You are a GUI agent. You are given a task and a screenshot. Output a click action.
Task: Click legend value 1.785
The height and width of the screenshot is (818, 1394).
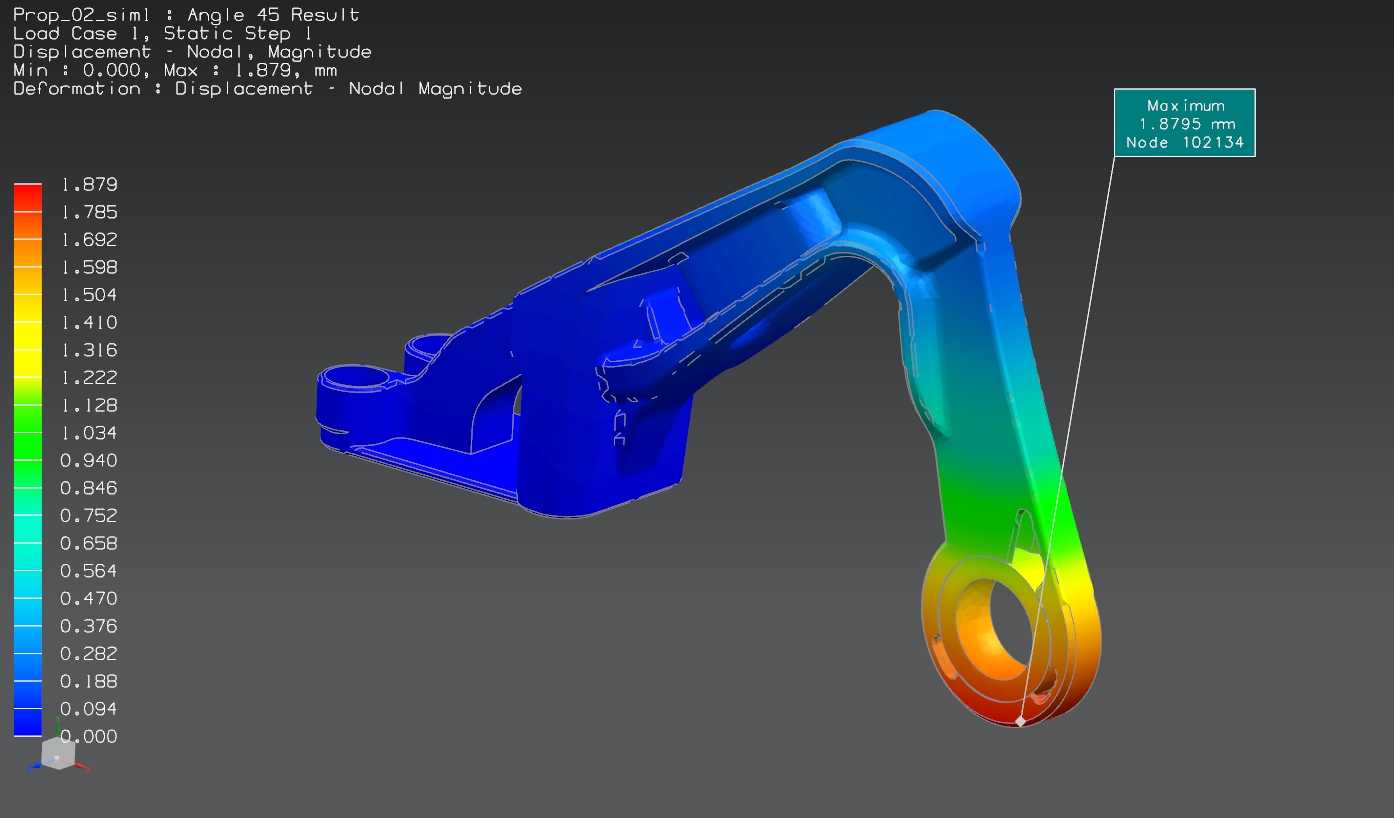point(89,212)
